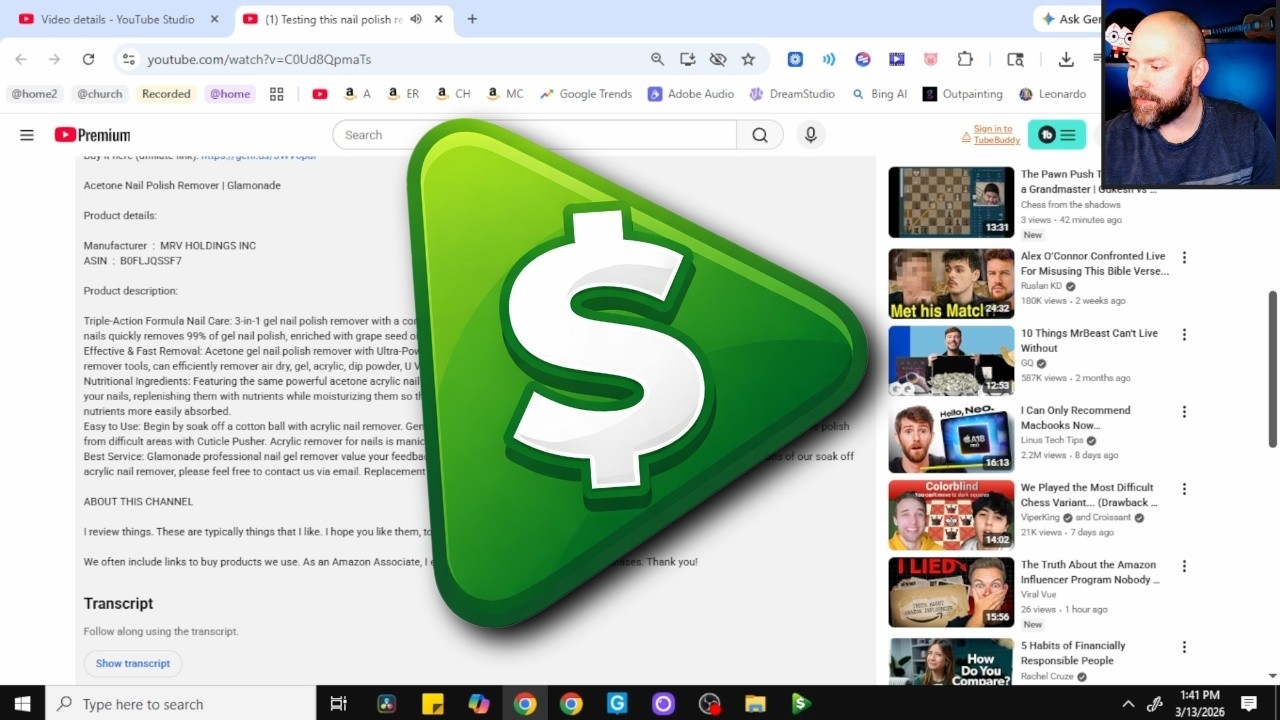Launch OBS Studio from the taskbar

(x=709, y=704)
